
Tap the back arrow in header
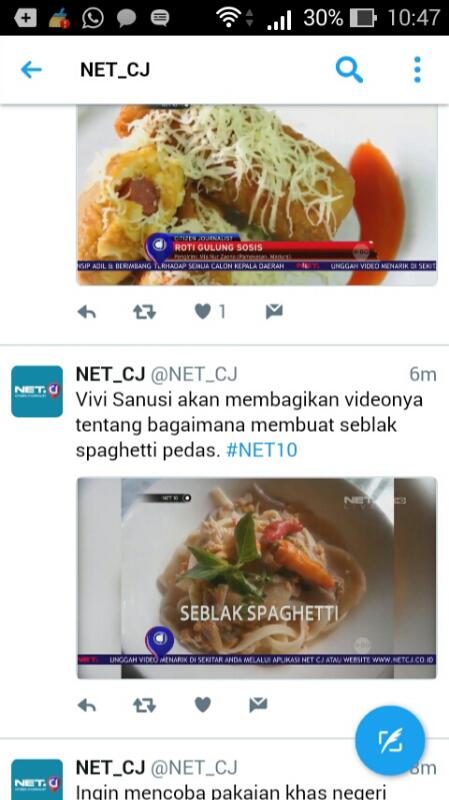coord(31,69)
